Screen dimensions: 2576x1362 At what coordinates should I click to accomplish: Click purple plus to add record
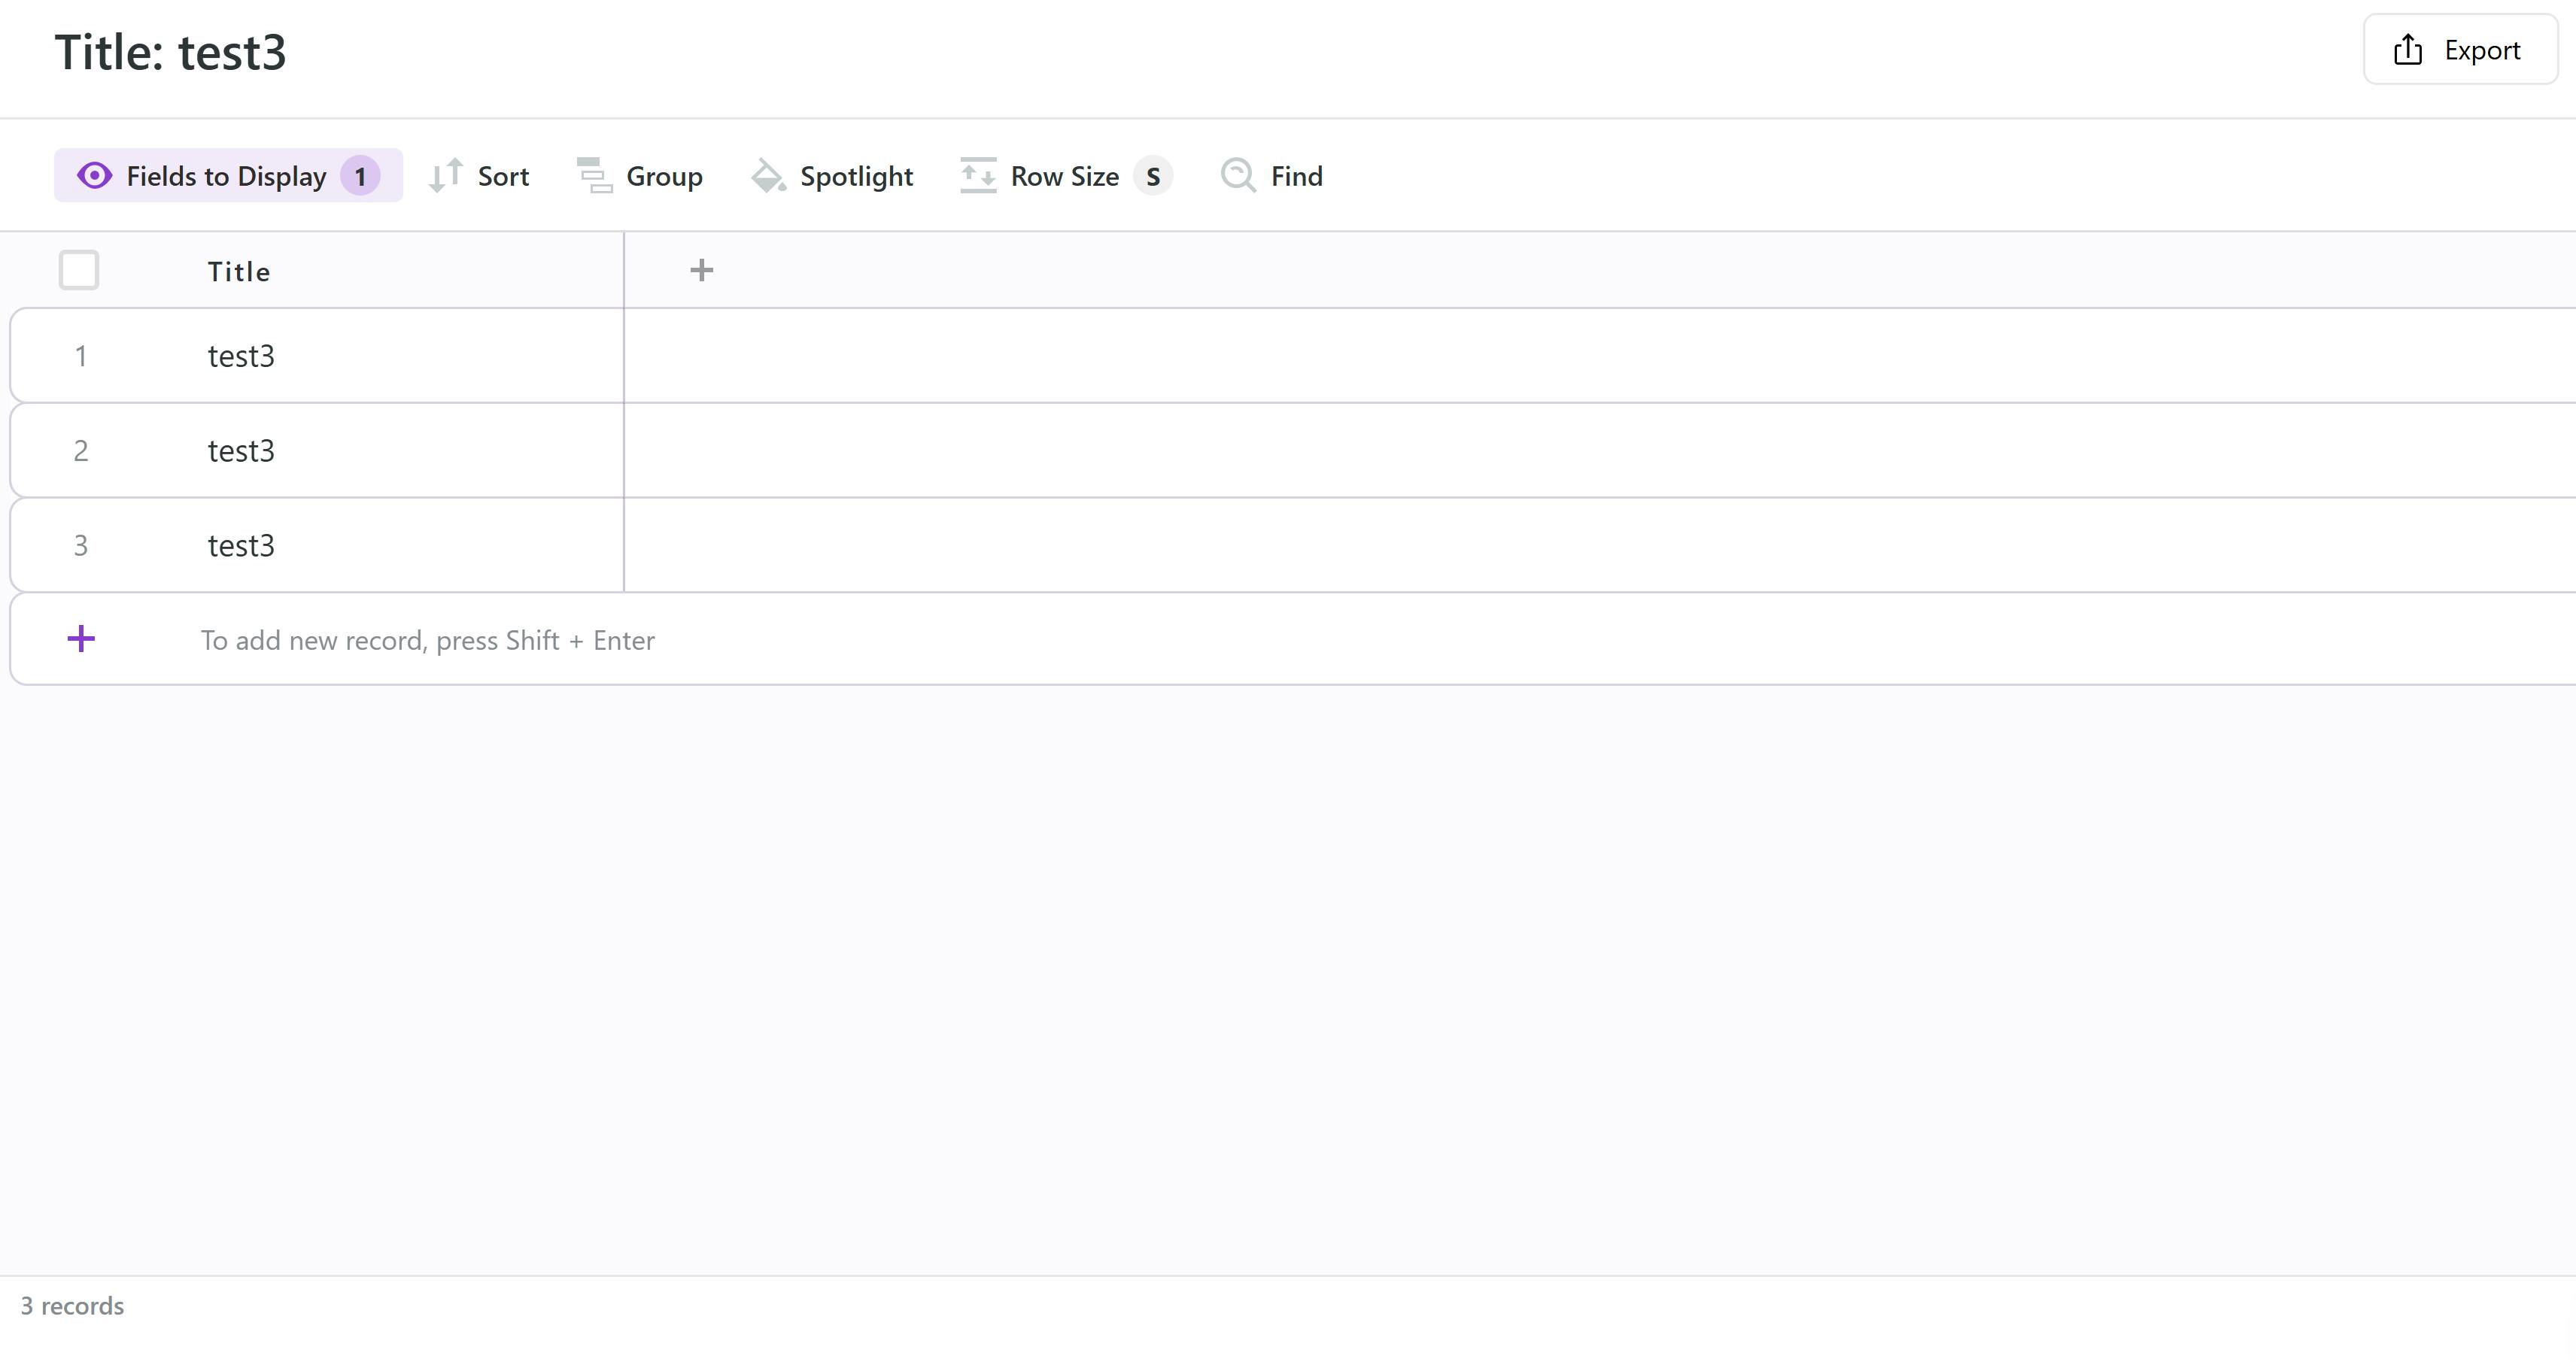pos(81,639)
